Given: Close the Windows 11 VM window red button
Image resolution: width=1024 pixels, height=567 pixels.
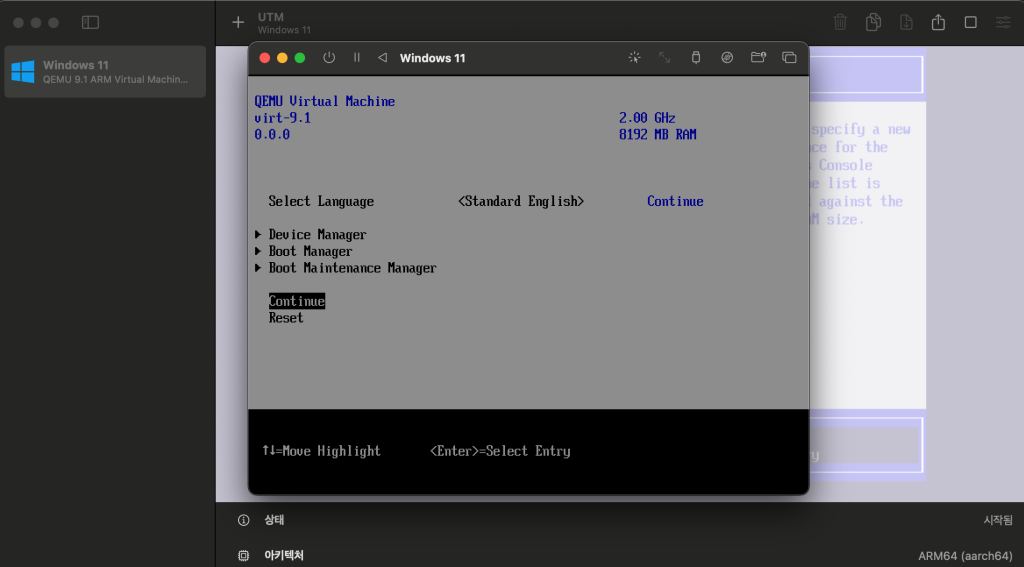Looking at the screenshot, I should coord(264,57).
